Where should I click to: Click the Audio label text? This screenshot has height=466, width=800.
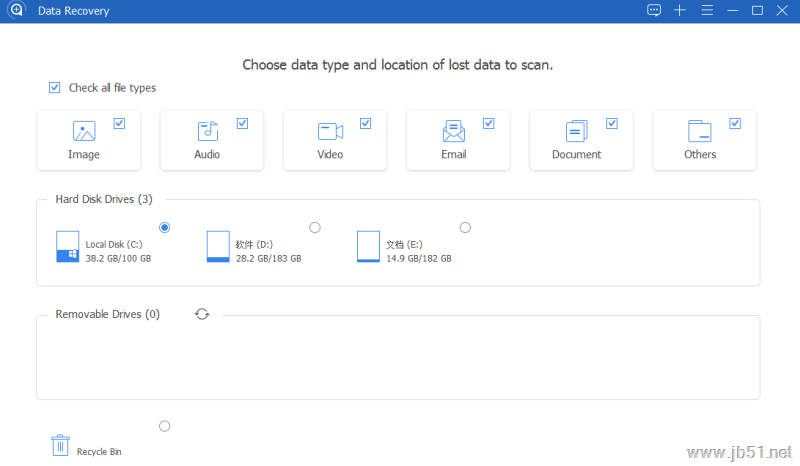point(207,154)
